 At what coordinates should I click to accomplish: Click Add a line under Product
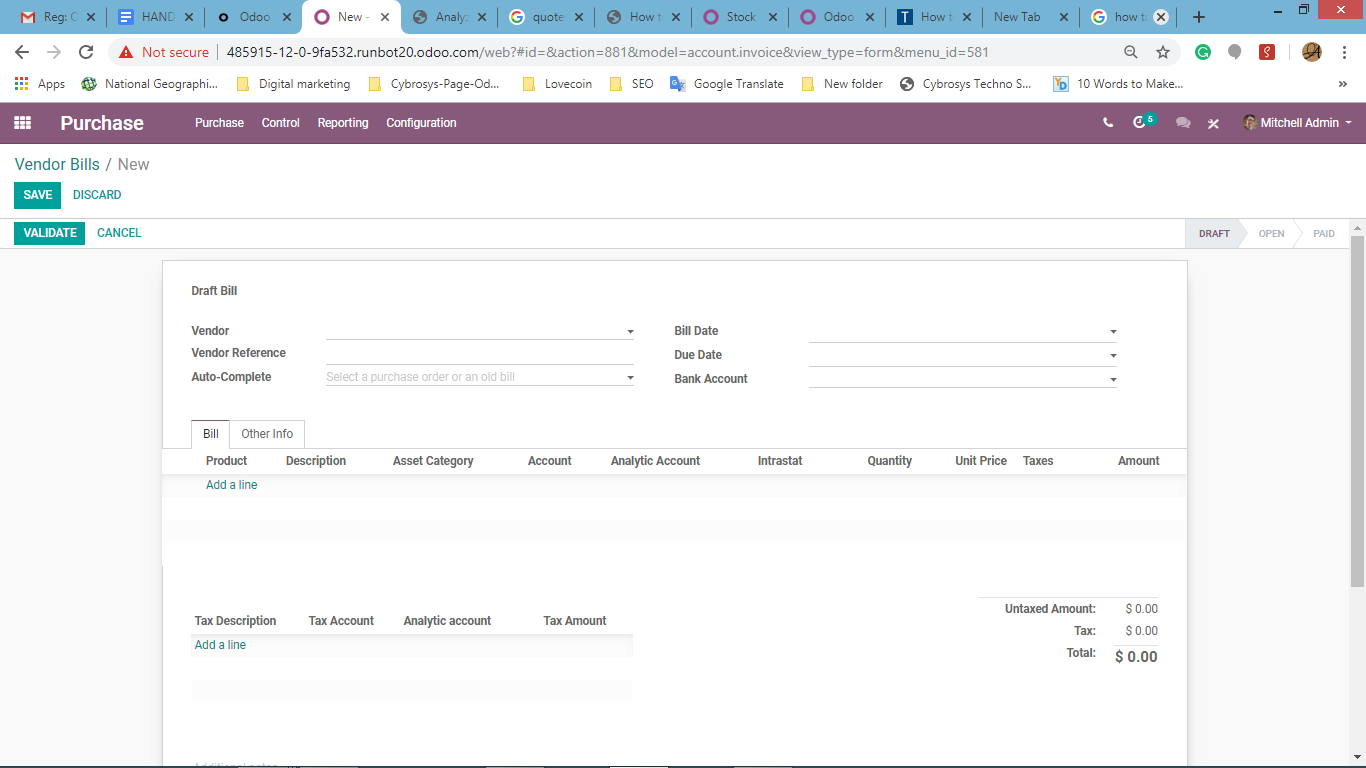pos(232,485)
